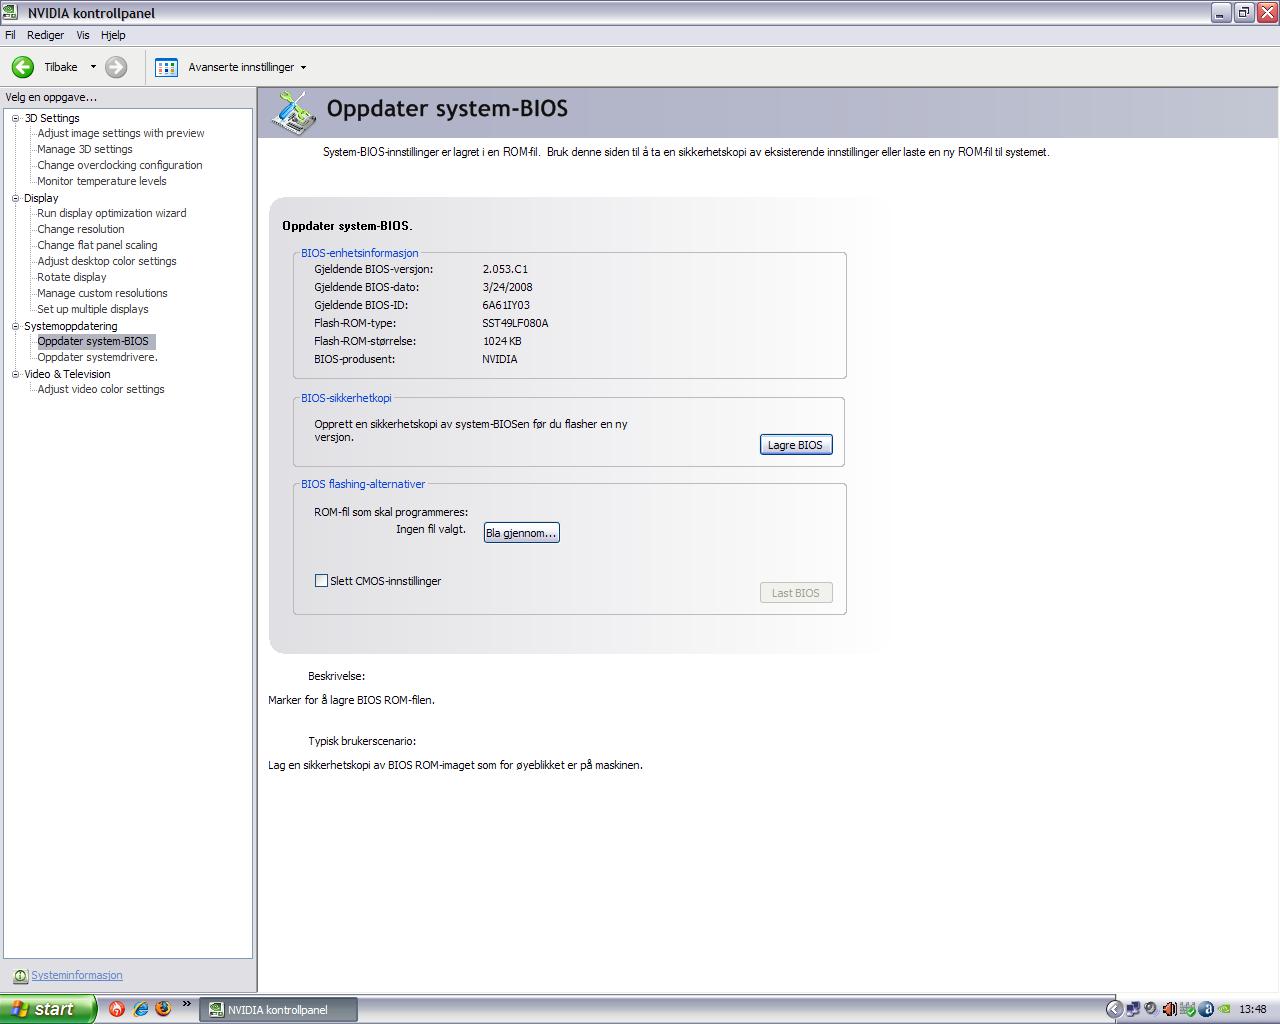The image size is (1280, 1024).
Task: Click the system clock showing 13:48
Action: pyautogui.click(x=1253, y=1010)
